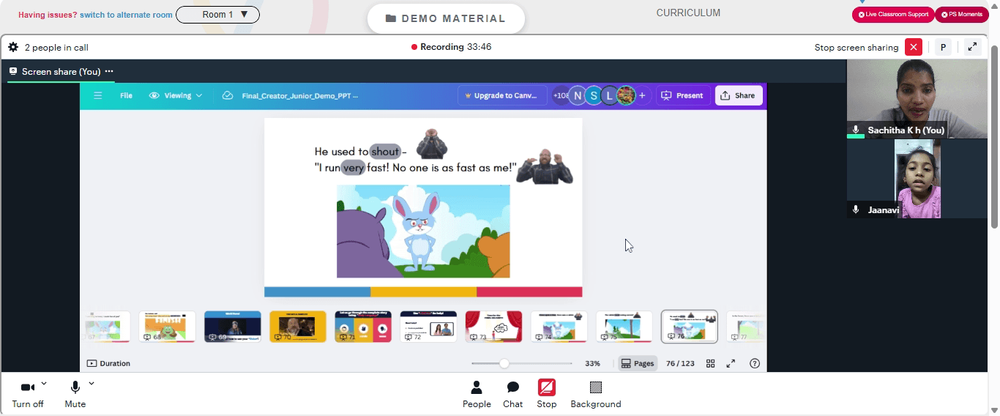This screenshot has width=1000, height=416.
Task: Select the current page 76 thumbnail
Action: (689, 327)
